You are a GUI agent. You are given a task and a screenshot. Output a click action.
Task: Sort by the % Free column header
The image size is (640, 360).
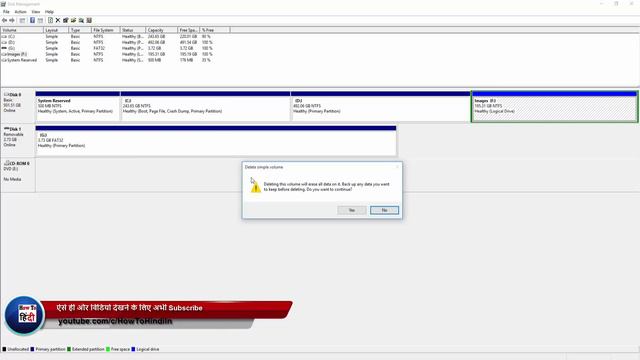point(215,30)
